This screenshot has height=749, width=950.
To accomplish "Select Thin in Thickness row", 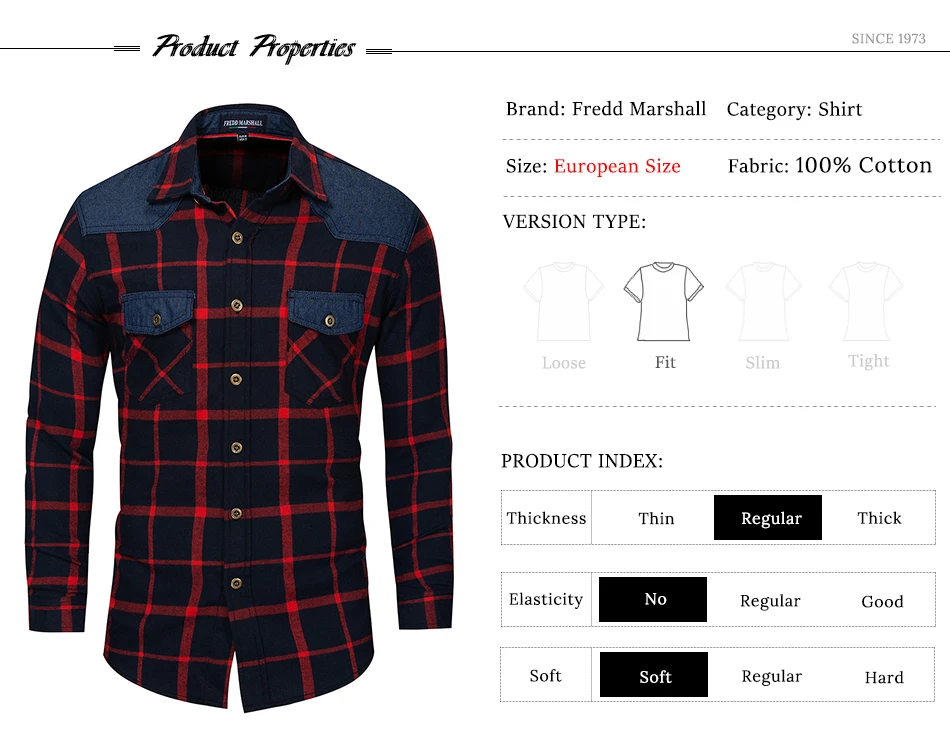I will coord(656,519).
